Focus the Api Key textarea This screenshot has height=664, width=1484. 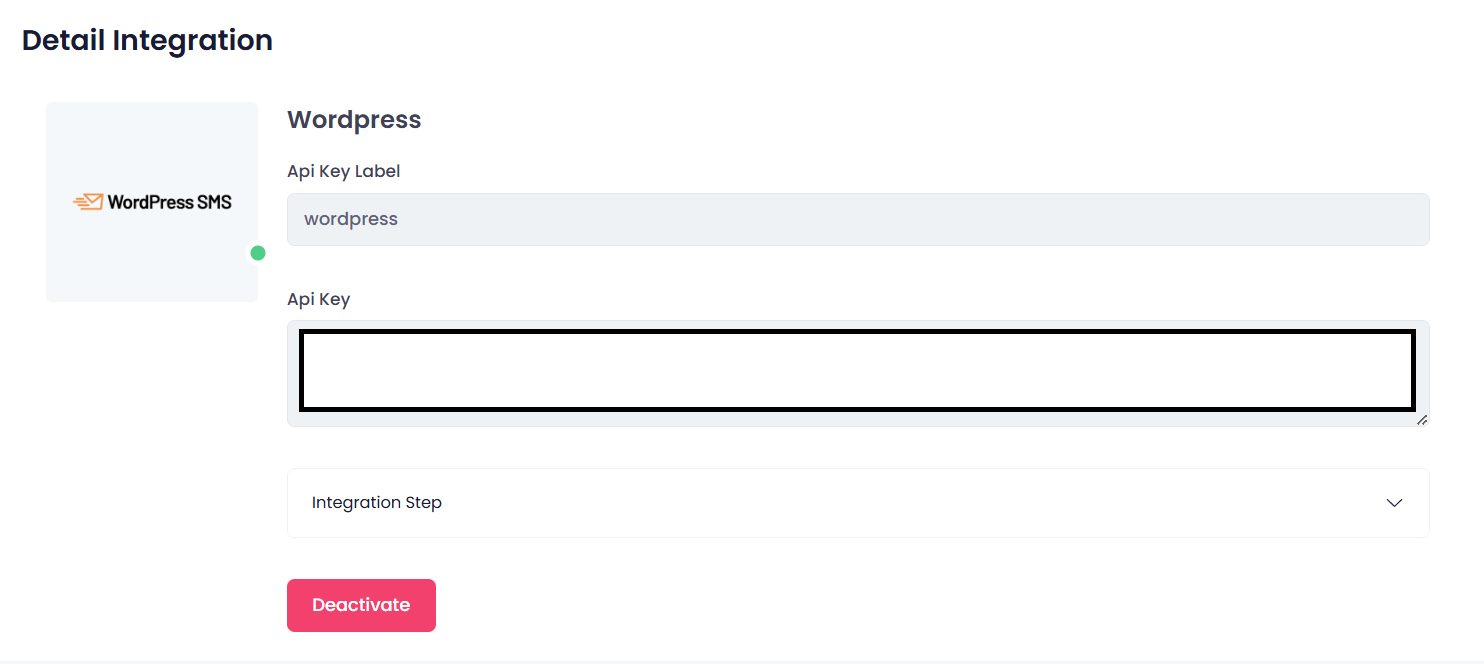pyautogui.click(x=858, y=374)
